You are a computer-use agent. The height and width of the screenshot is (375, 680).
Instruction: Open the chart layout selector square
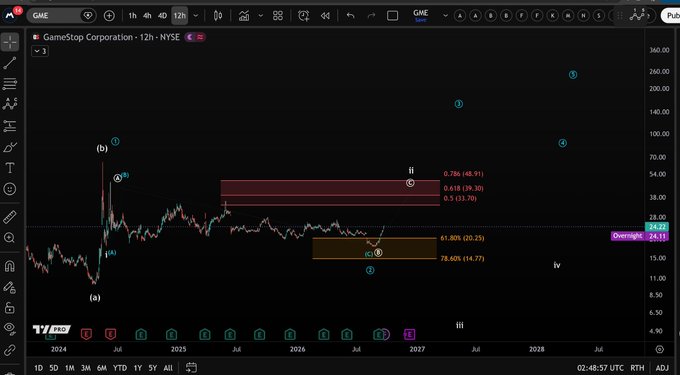coord(392,16)
